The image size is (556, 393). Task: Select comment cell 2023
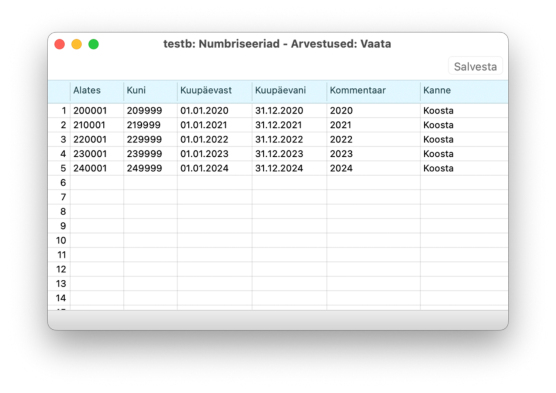pyautogui.click(x=373, y=154)
